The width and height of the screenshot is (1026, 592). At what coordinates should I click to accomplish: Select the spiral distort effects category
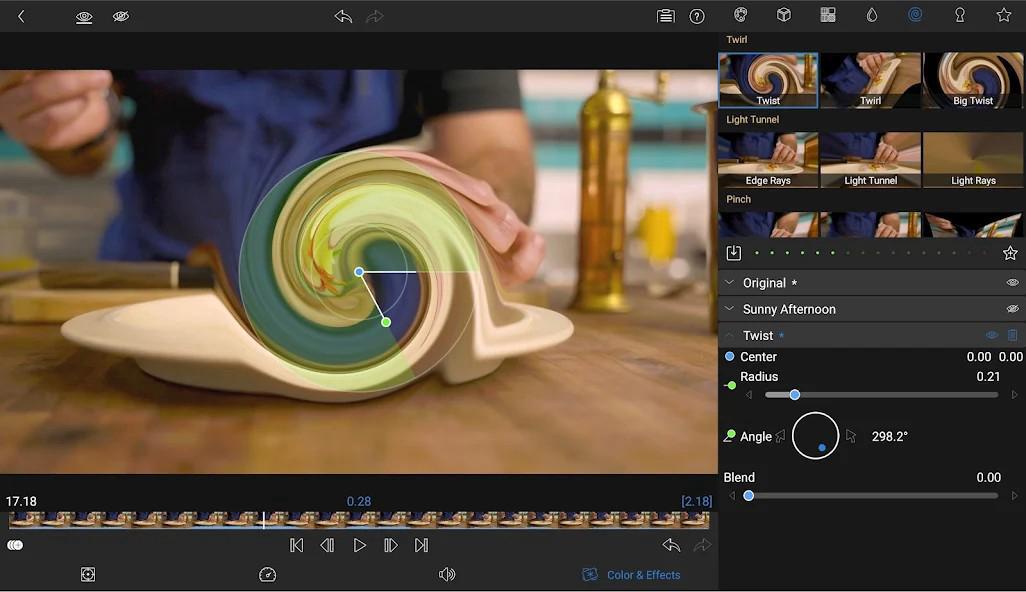913,15
